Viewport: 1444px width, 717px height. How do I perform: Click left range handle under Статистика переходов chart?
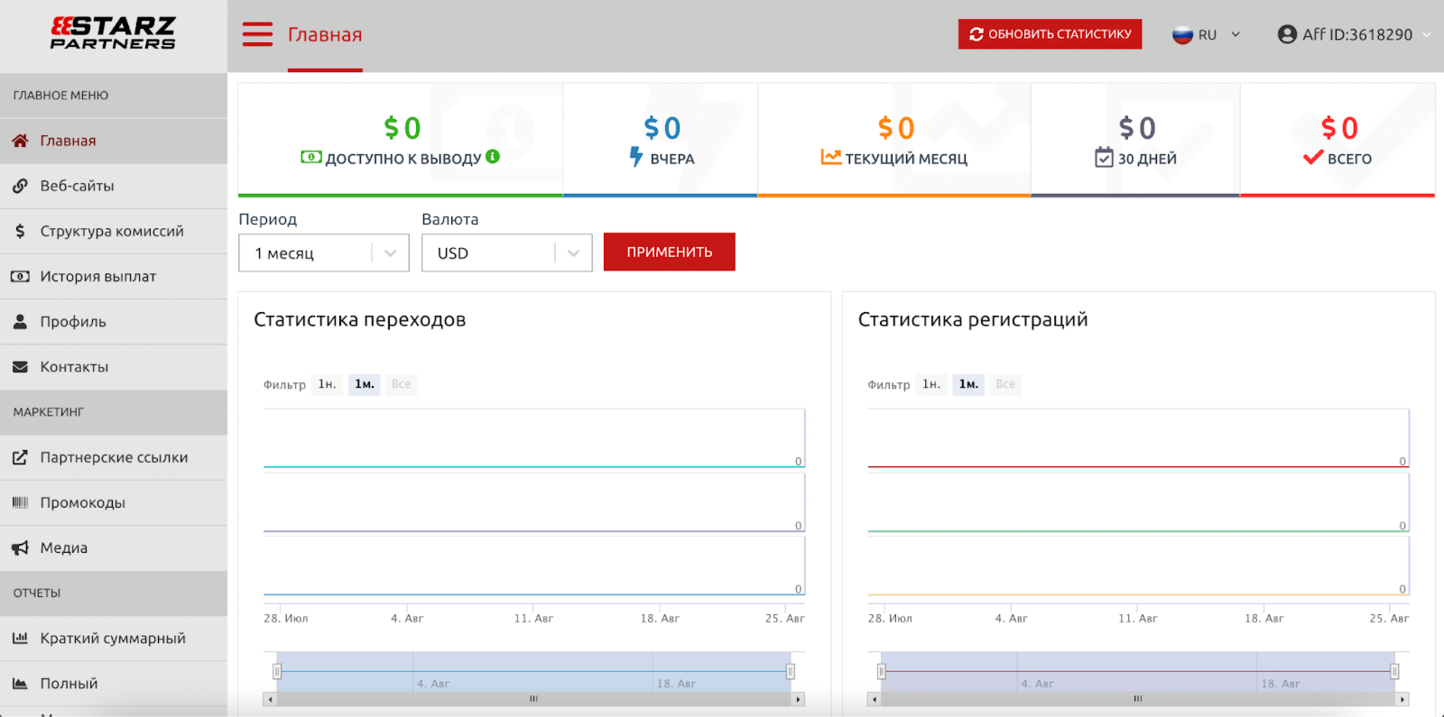pyautogui.click(x=278, y=671)
